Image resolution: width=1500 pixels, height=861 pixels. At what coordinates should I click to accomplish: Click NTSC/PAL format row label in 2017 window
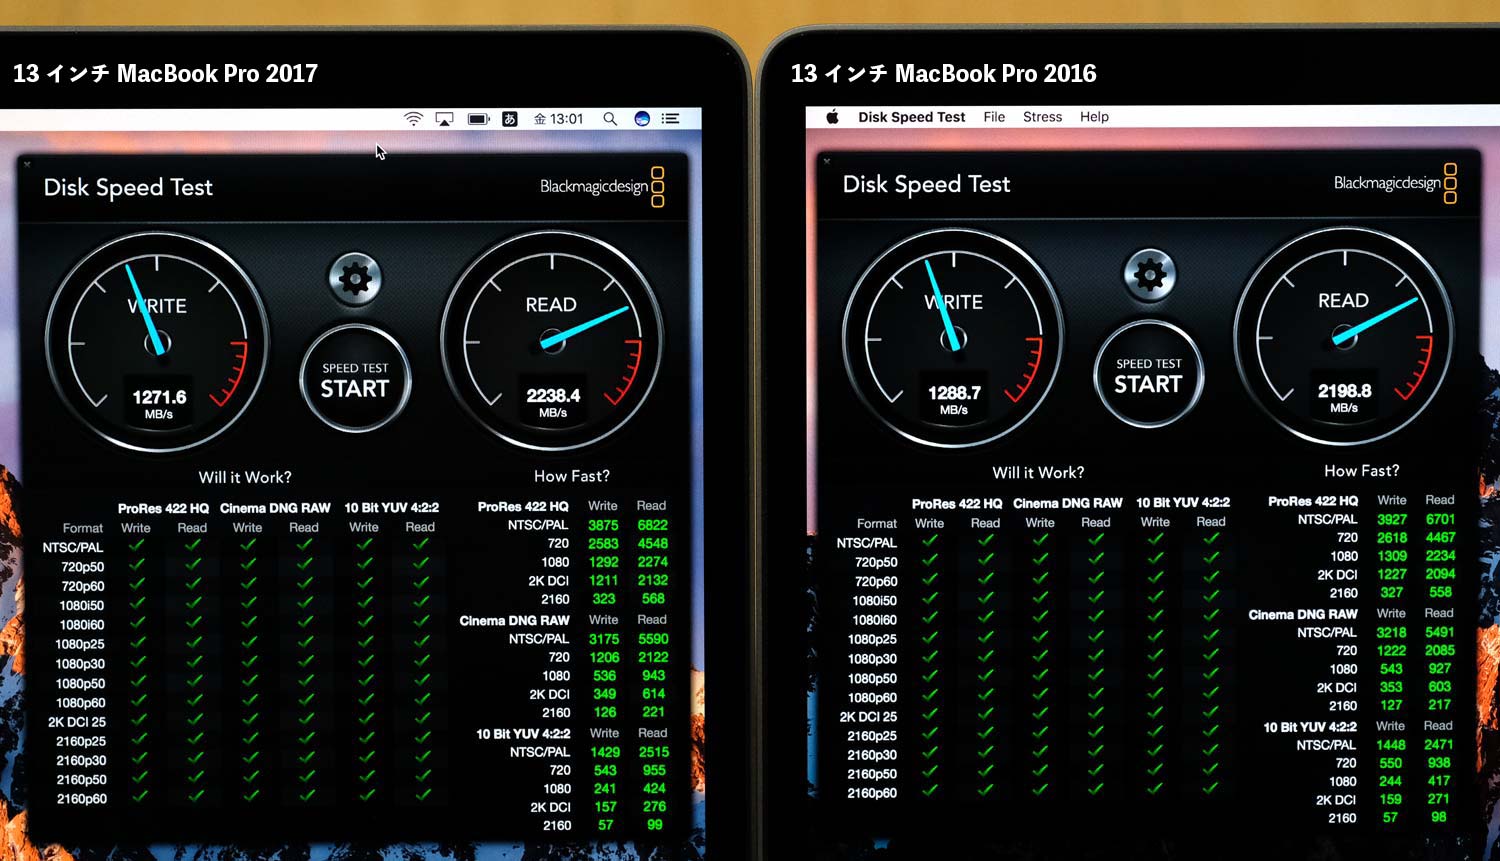tap(73, 548)
